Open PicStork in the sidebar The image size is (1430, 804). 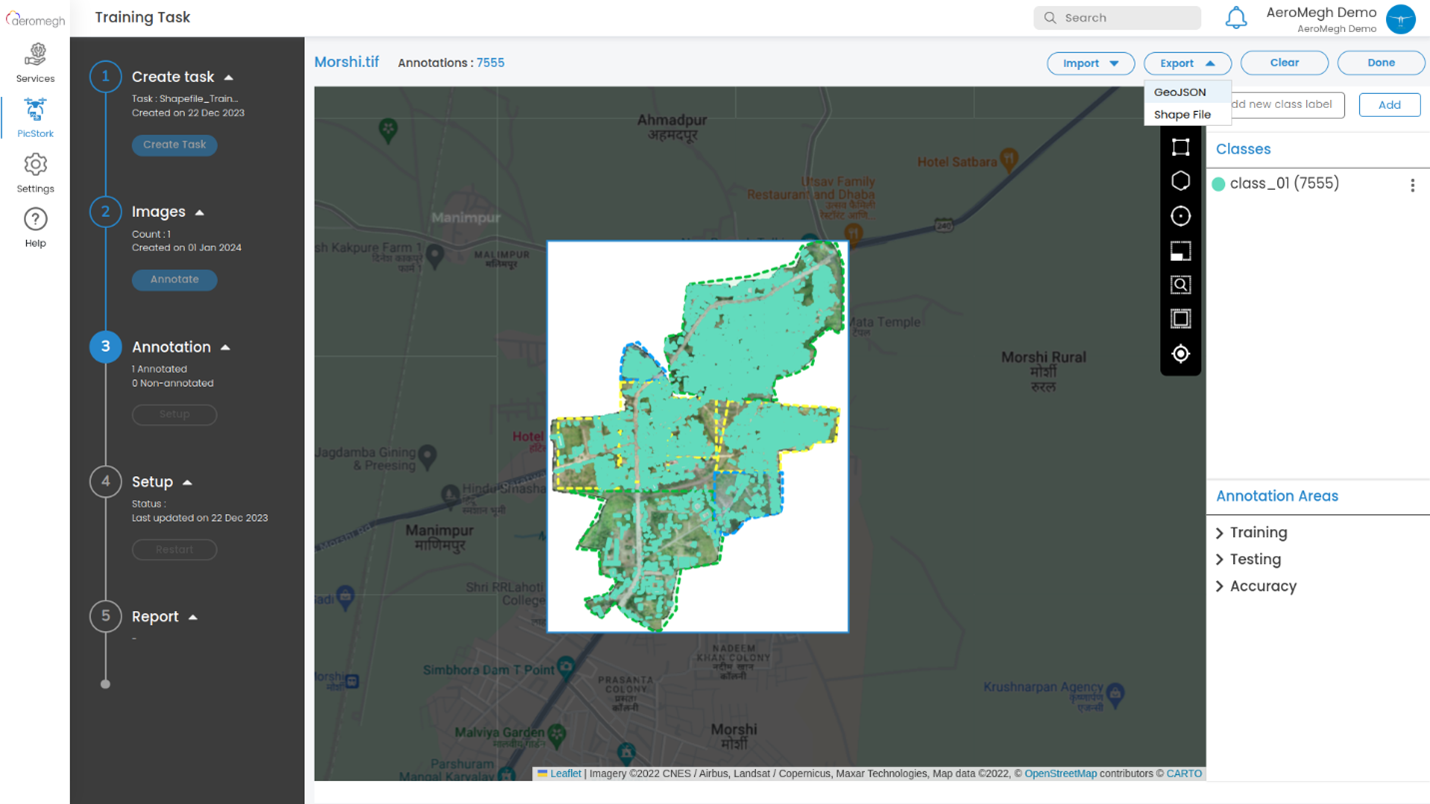click(35, 117)
